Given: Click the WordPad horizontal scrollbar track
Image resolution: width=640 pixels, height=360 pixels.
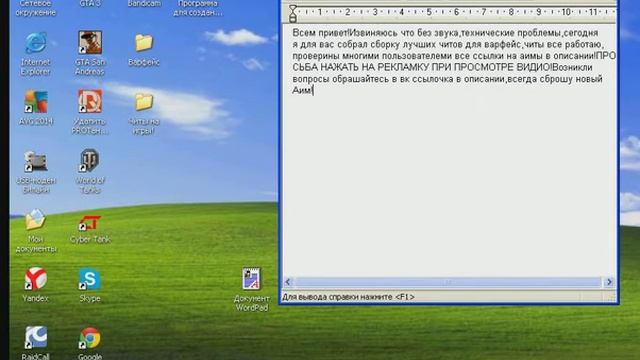Looking at the screenshot, I should [448, 282].
